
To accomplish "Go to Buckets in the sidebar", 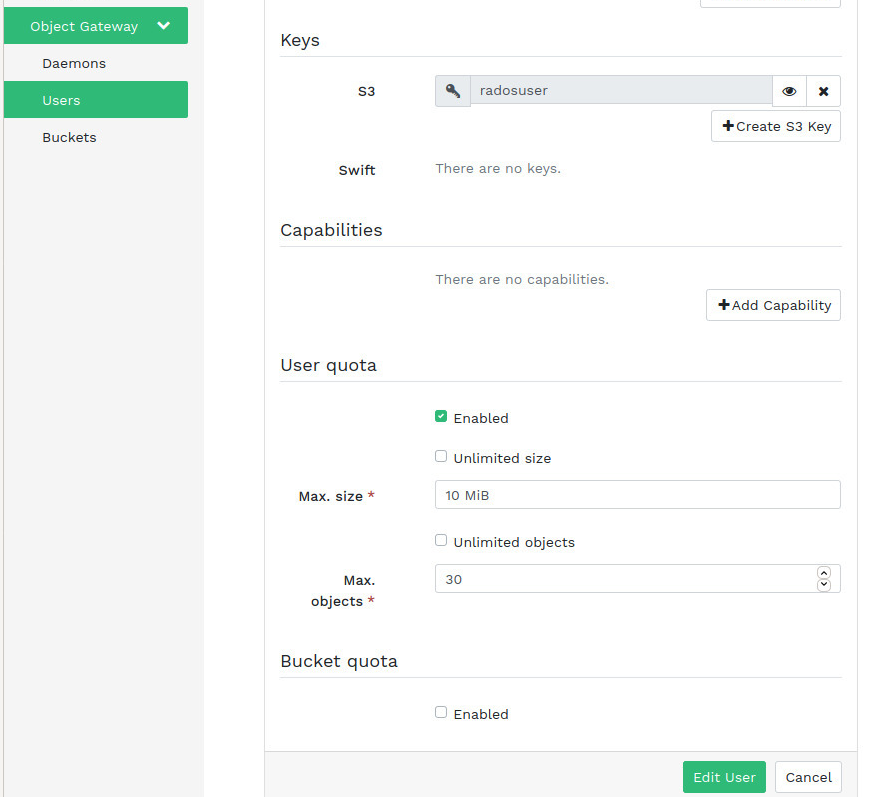I will pyautogui.click(x=69, y=137).
